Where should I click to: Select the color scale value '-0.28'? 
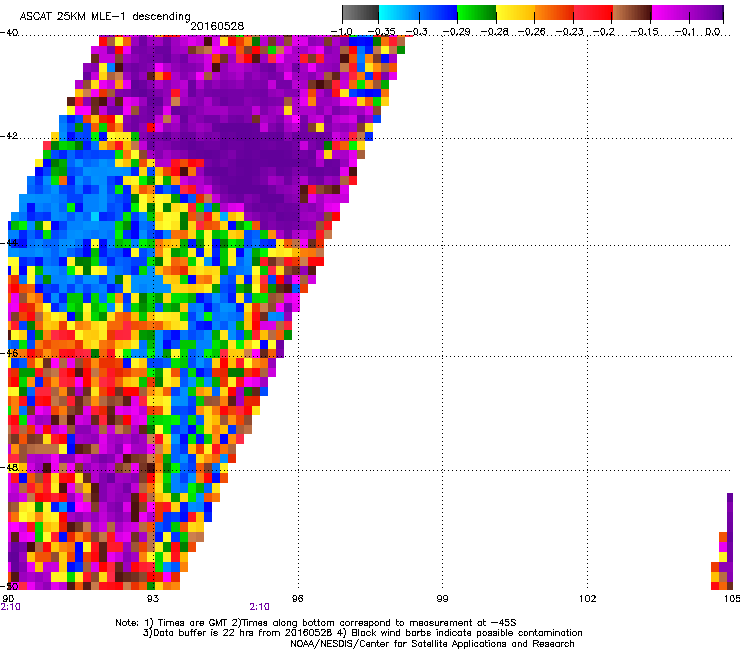click(495, 32)
